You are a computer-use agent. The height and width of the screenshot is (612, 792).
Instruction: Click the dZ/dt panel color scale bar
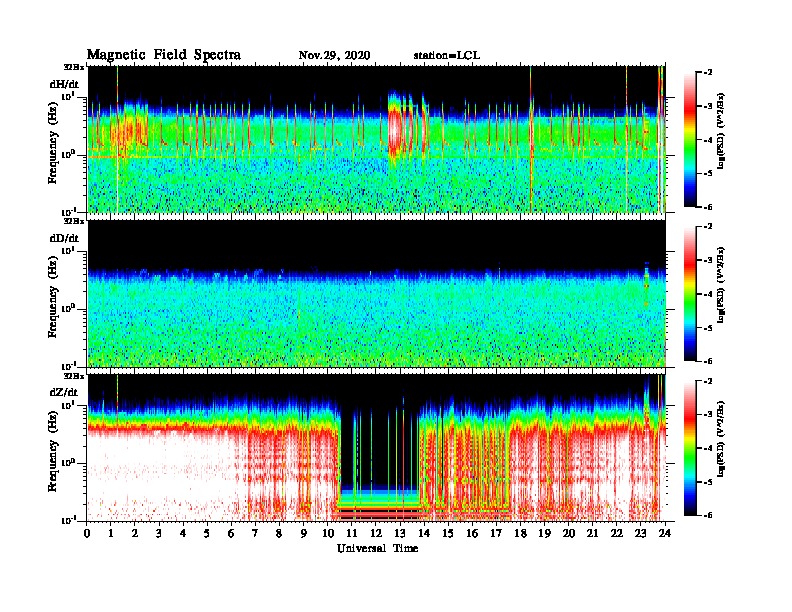[x=690, y=448]
